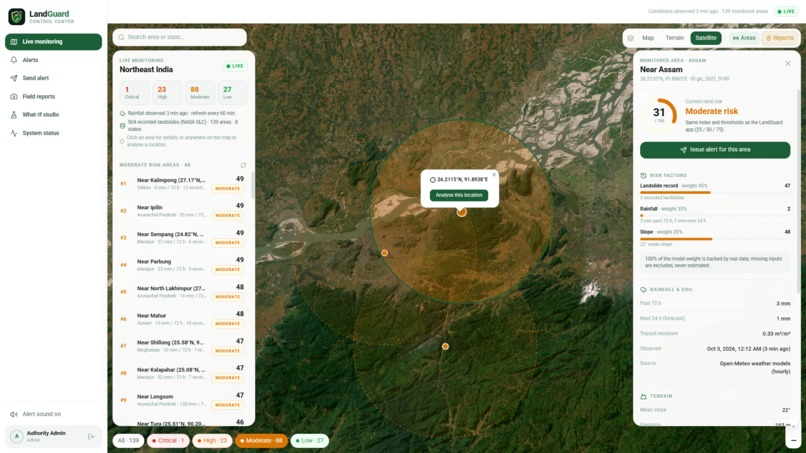Viewport: 806px width, 453px height.
Task: Click the risk score gauge showing 31
Action: coord(660,114)
